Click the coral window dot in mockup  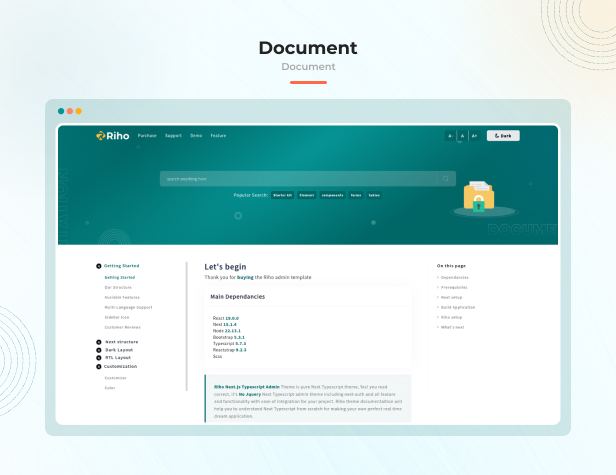(70, 111)
